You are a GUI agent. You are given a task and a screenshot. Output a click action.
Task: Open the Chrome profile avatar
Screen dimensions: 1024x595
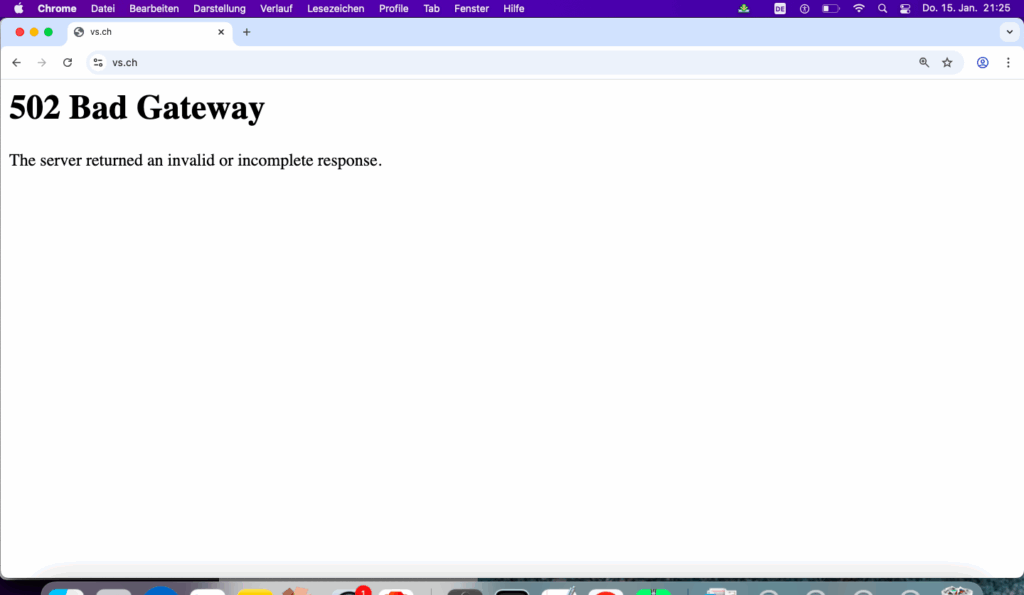[x=982, y=62]
